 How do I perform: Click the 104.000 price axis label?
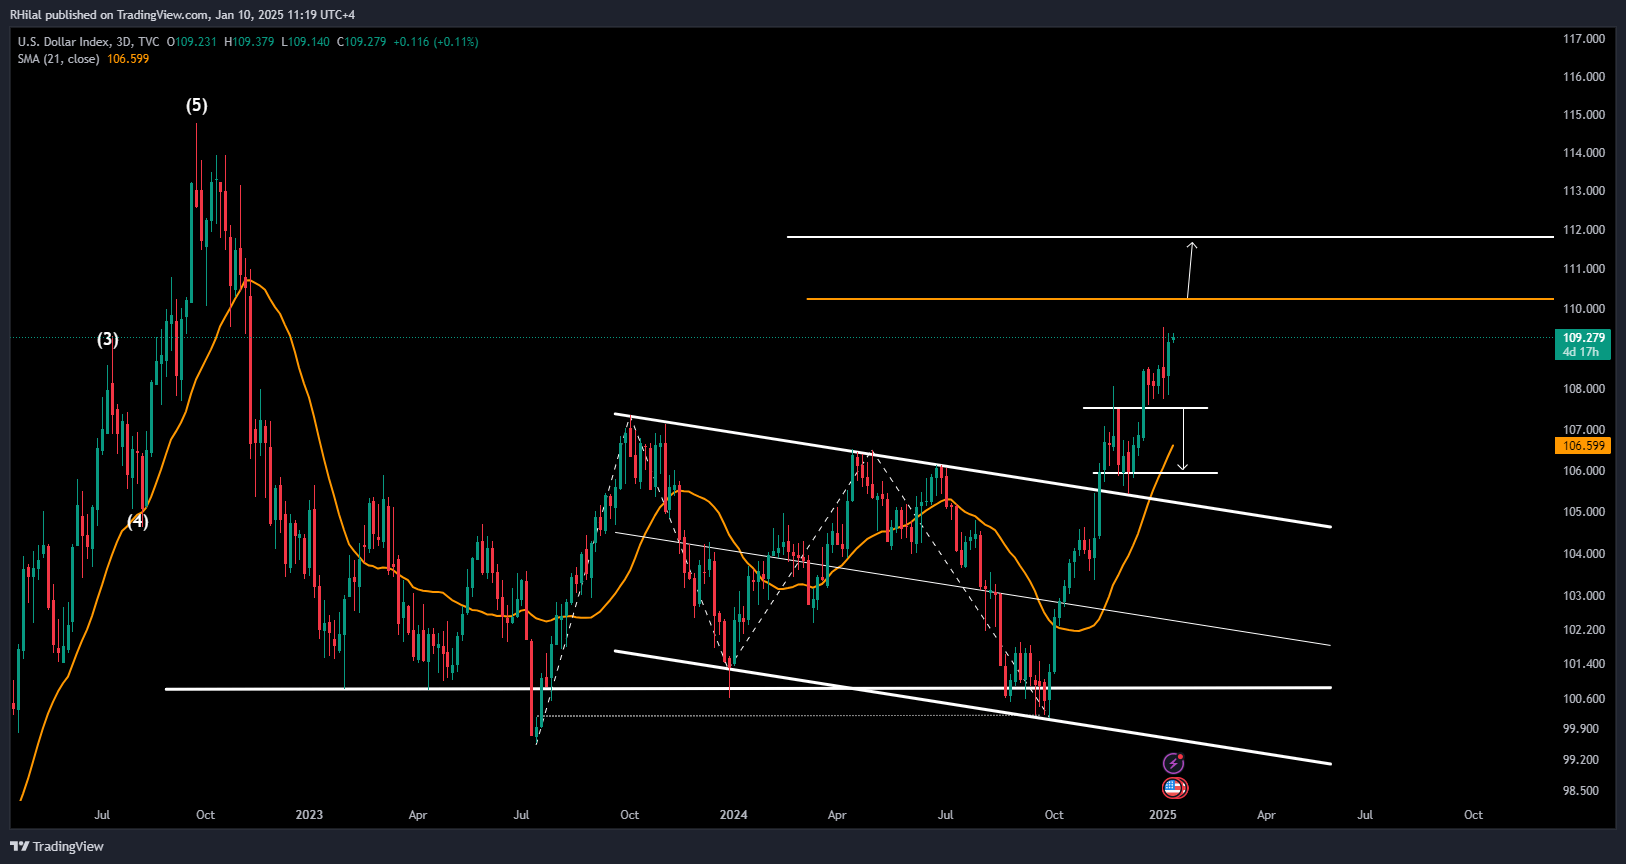click(x=1584, y=554)
